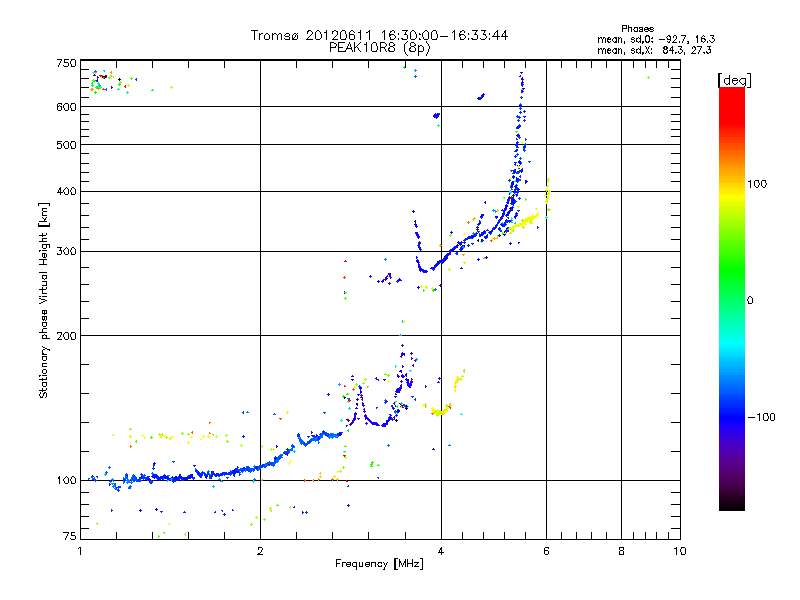
Task: Click the colorbar tick label '0'
Action: (x=750, y=300)
